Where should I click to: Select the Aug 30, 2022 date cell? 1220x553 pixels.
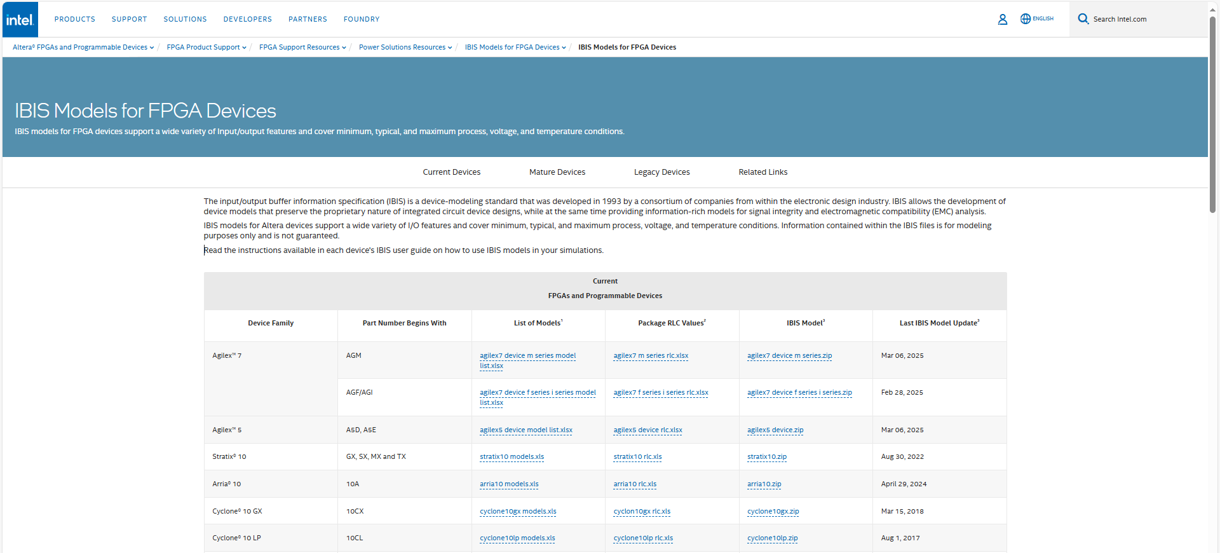tap(939, 457)
